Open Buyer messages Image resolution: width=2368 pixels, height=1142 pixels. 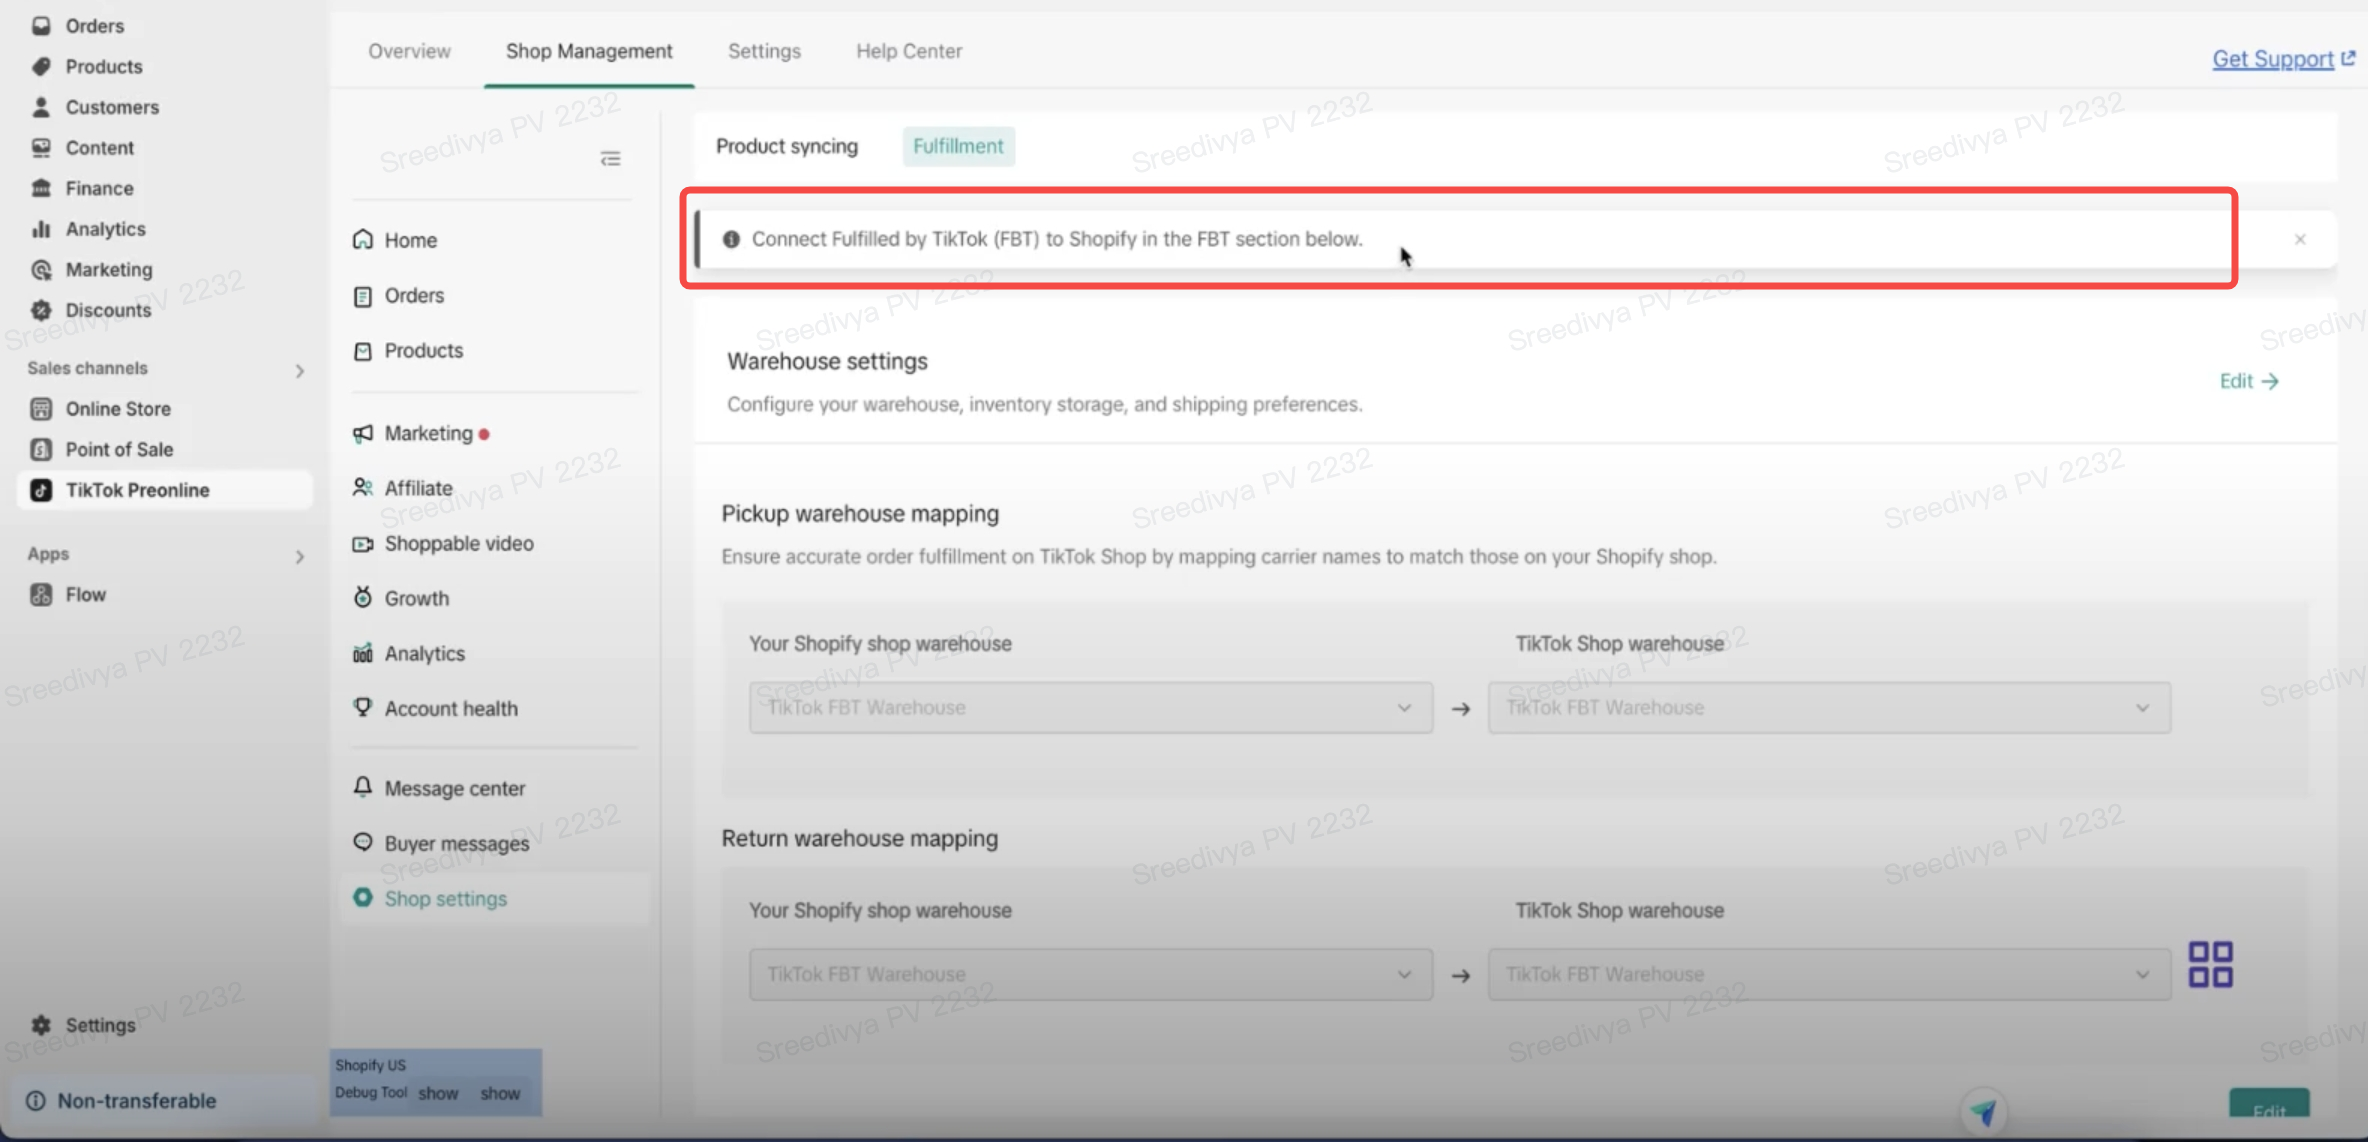pos(456,843)
